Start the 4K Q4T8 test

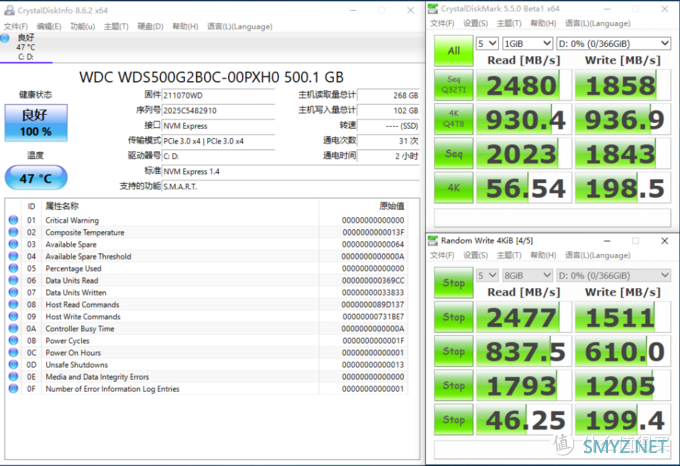(454, 119)
